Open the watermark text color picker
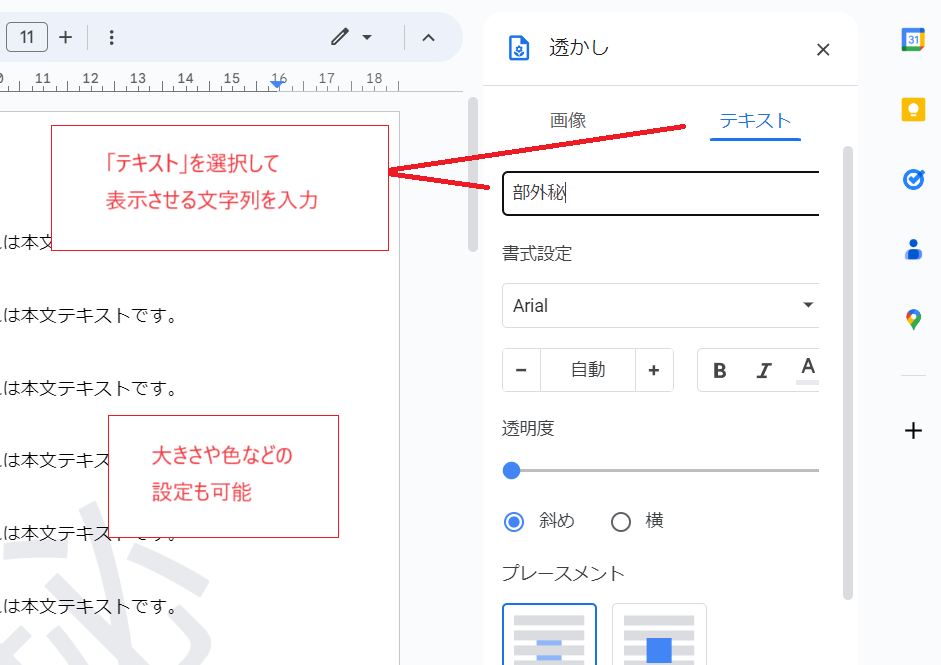Viewport: 941px width, 665px height. (x=808, y=369)
